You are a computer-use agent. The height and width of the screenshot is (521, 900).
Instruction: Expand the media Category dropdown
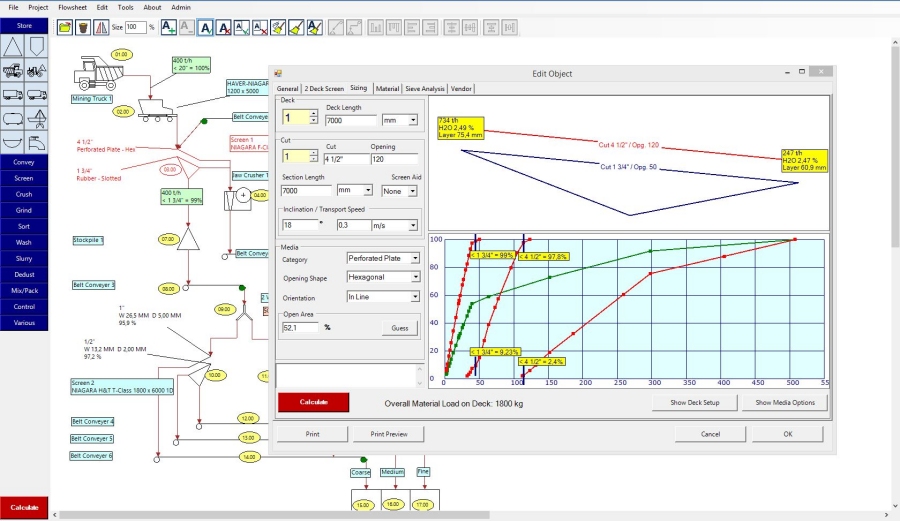click(x=415, y=258)
